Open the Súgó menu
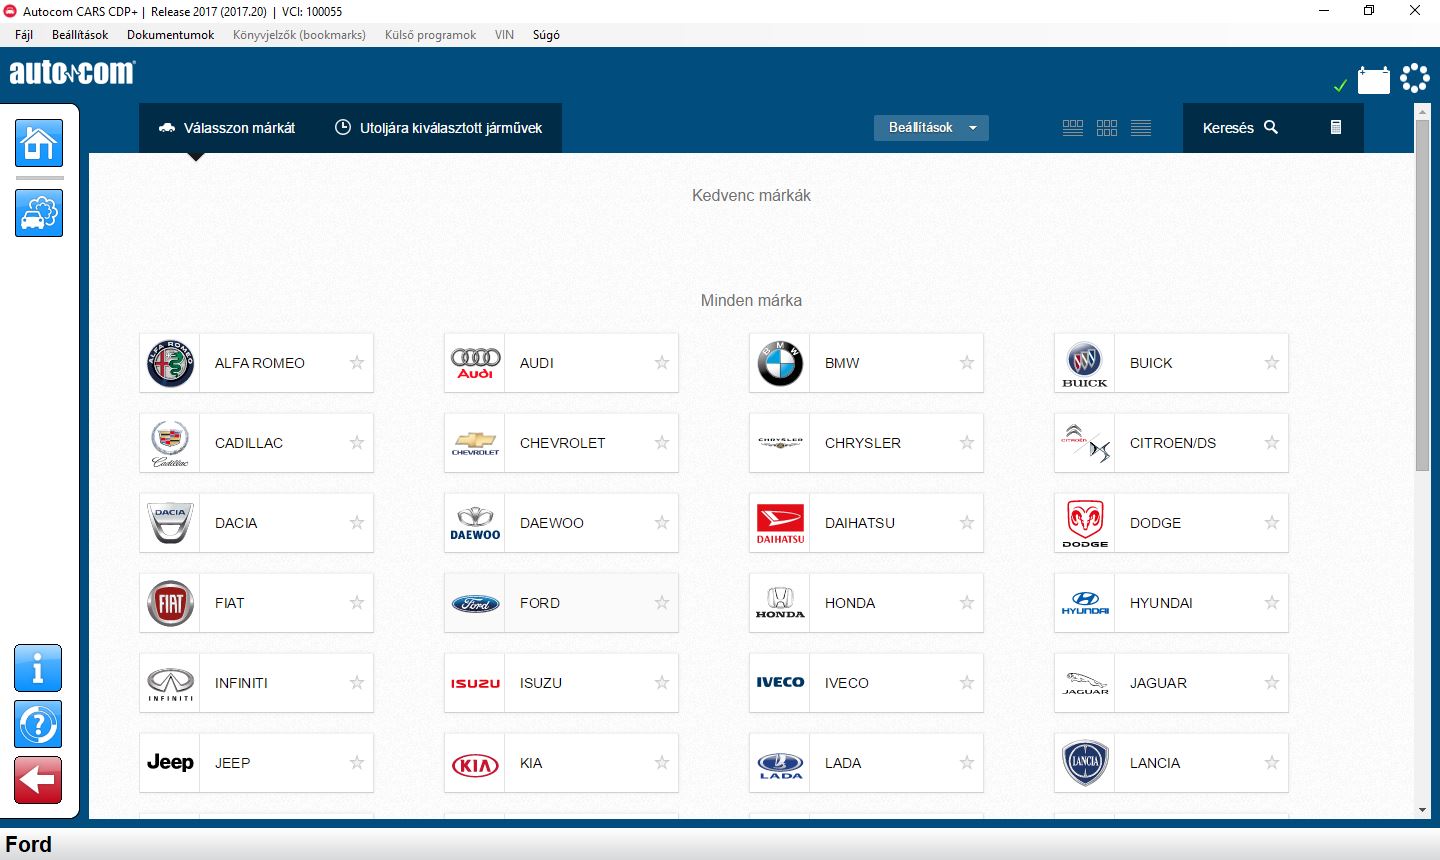This screenshot has width=1440, height=860. (546, 35)
